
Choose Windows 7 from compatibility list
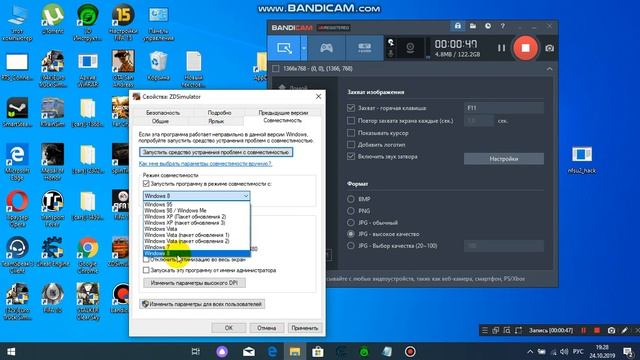pyautogui.click(x=196, y=247)
